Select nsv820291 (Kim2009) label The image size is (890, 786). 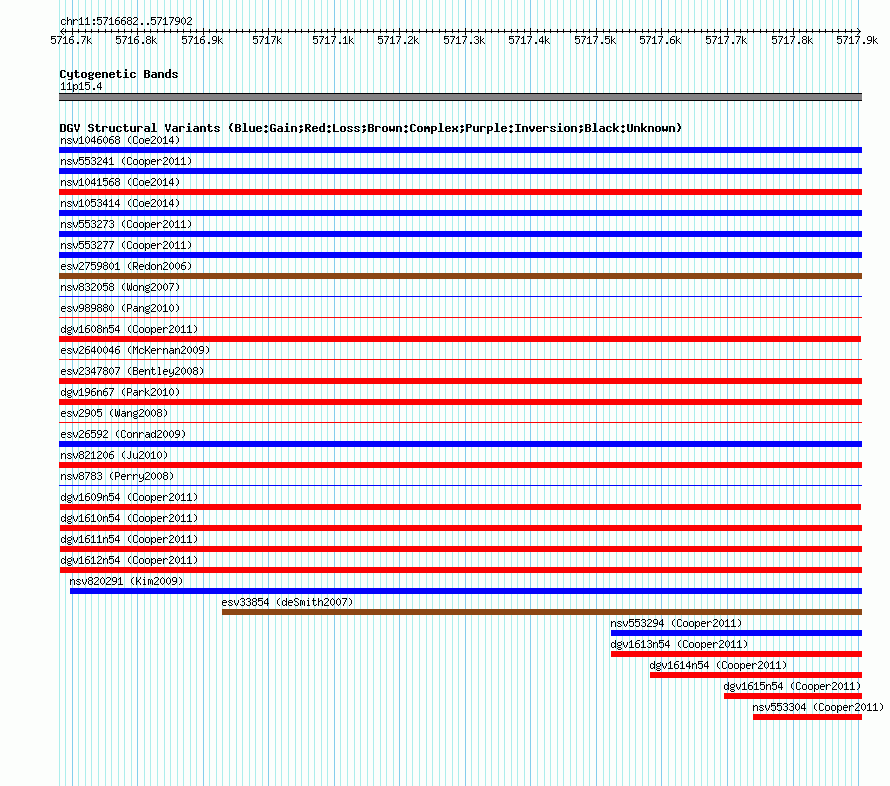point(126,581)
